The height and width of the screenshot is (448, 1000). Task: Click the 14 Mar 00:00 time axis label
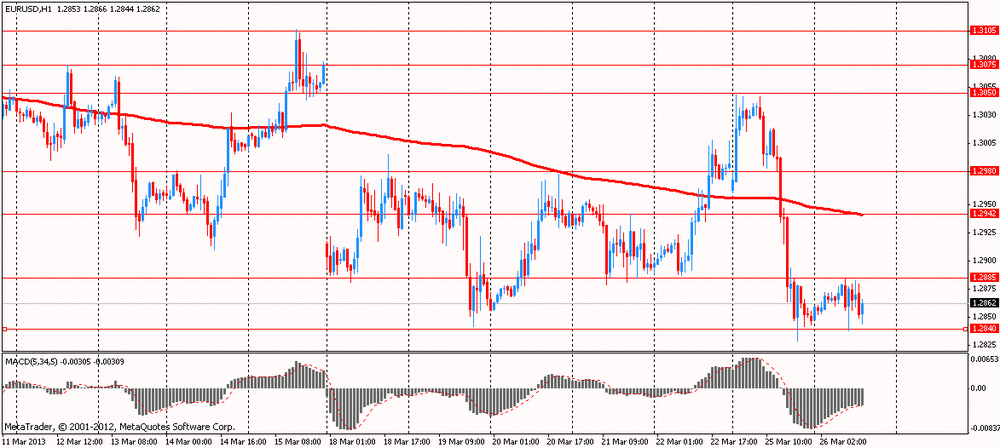point(189,441)
